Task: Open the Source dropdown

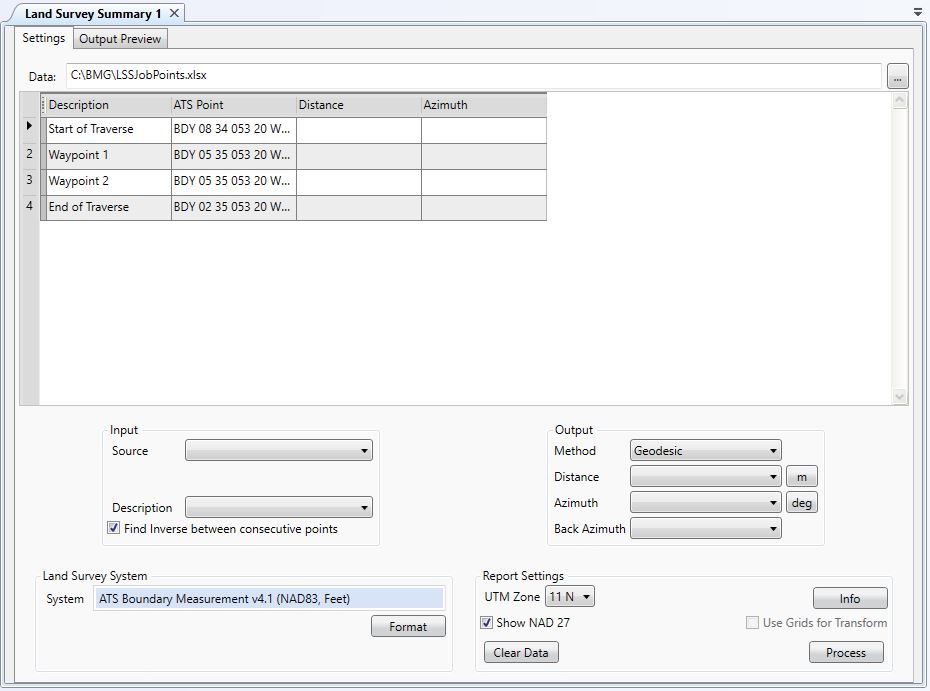Action: (x=278, y=451)
